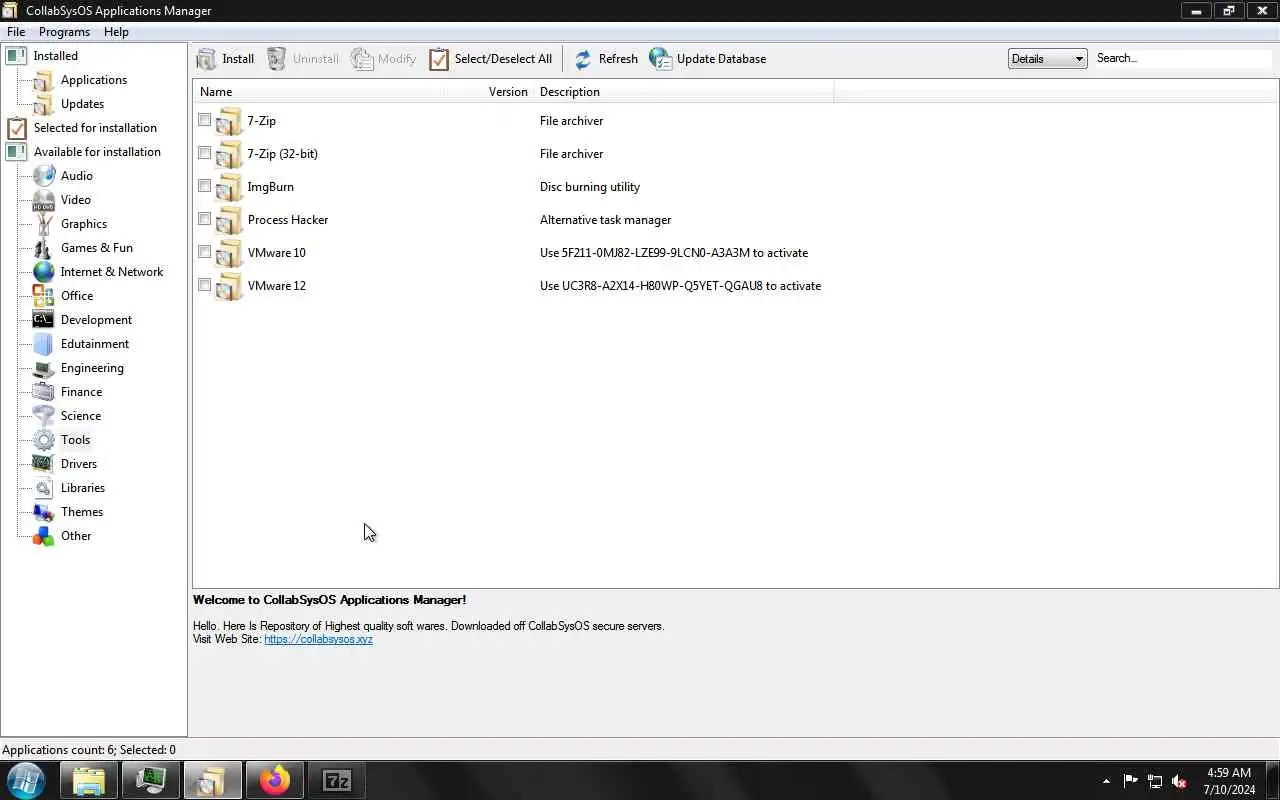Check the 7-Zip (32-bit) checkbox
The image size is (1280, 800).
click(204, 153)
